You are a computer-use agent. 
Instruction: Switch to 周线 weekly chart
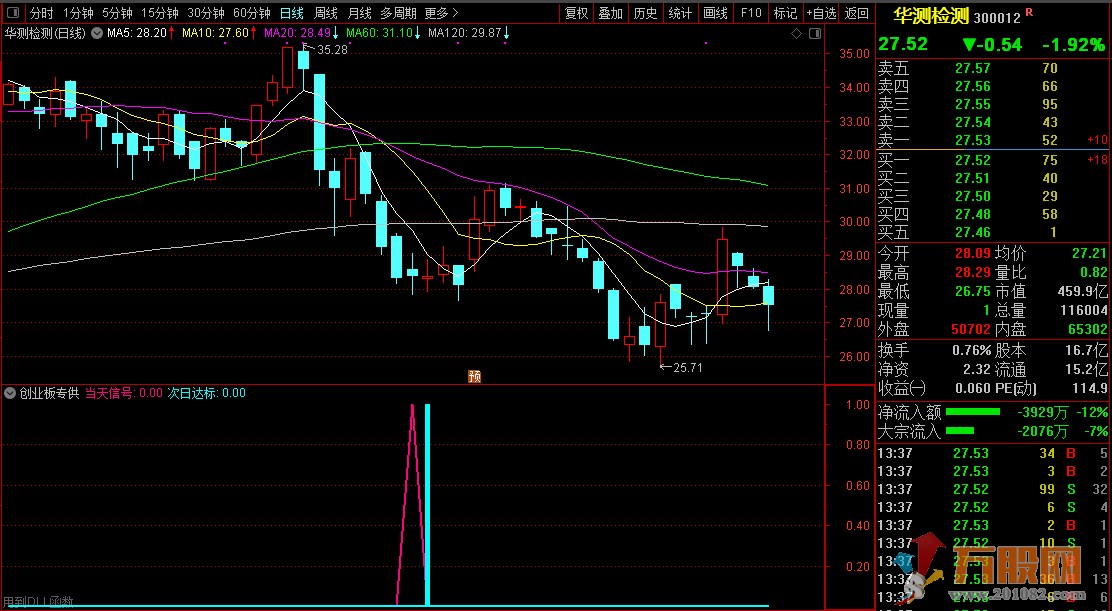326,13
